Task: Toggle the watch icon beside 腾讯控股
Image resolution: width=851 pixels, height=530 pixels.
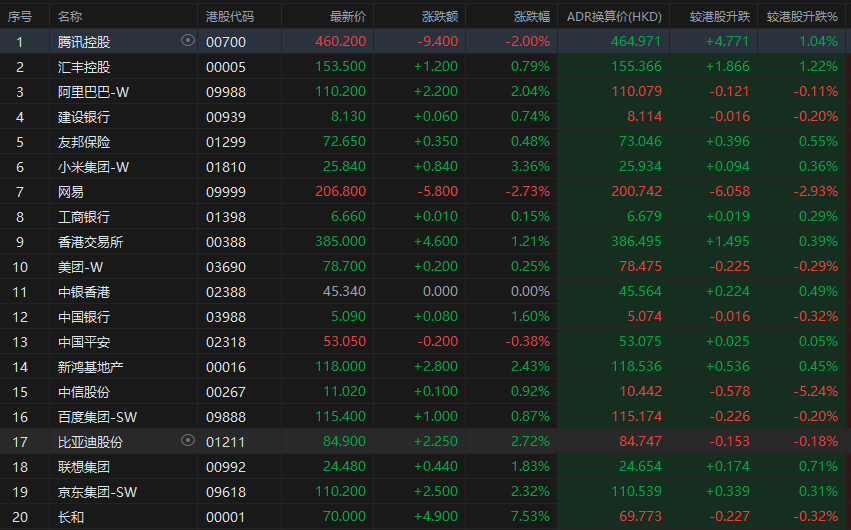Action: pos(188,41)
